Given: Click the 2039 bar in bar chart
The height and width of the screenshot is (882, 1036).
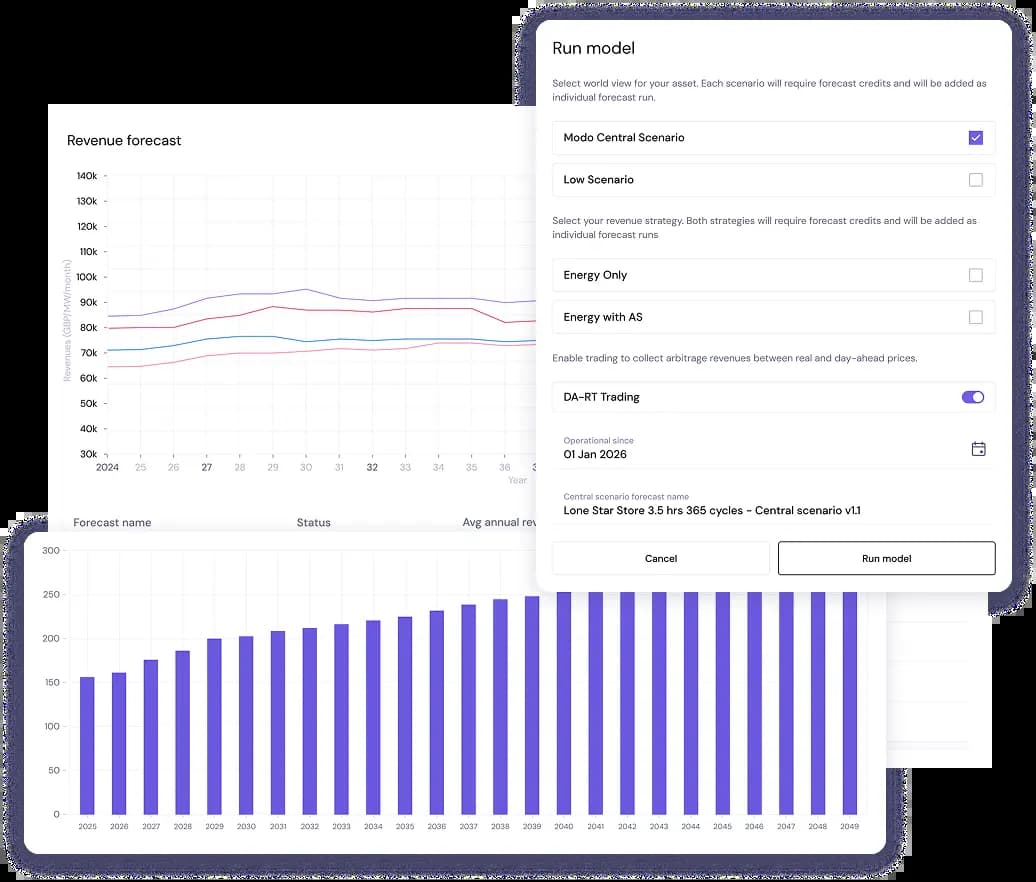Looking at the screenshot, I should [x=532, y=706].
